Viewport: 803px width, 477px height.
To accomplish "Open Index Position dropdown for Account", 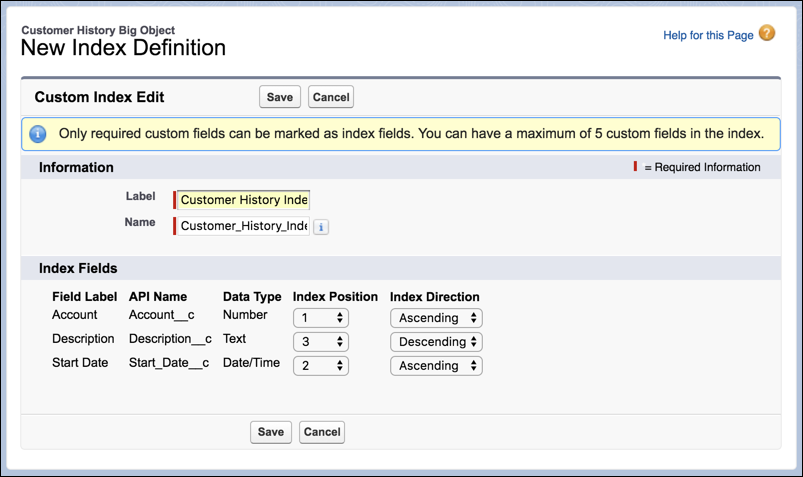I will [321, 318].
